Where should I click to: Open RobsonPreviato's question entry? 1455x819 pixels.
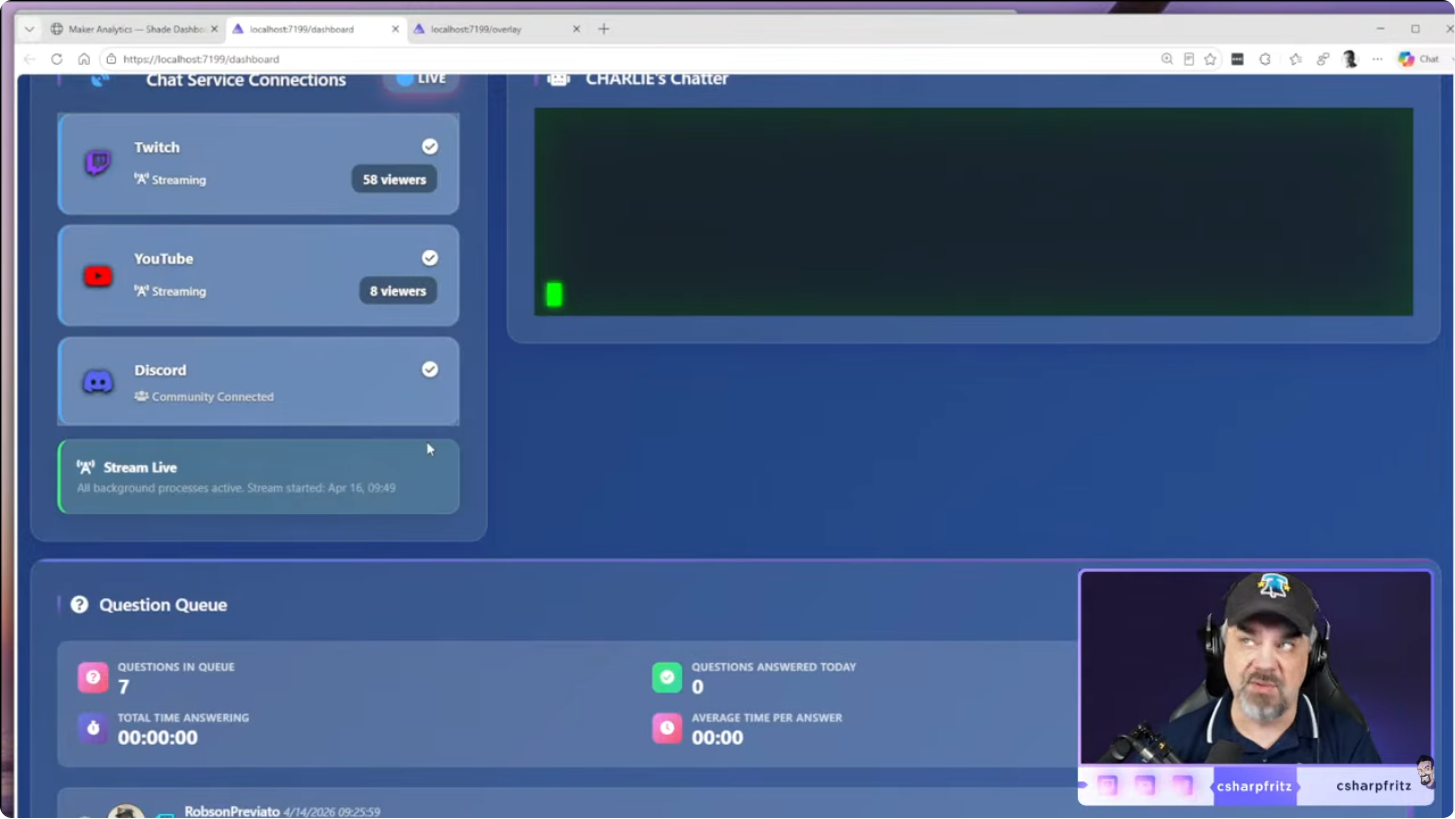tap(232, 811)
